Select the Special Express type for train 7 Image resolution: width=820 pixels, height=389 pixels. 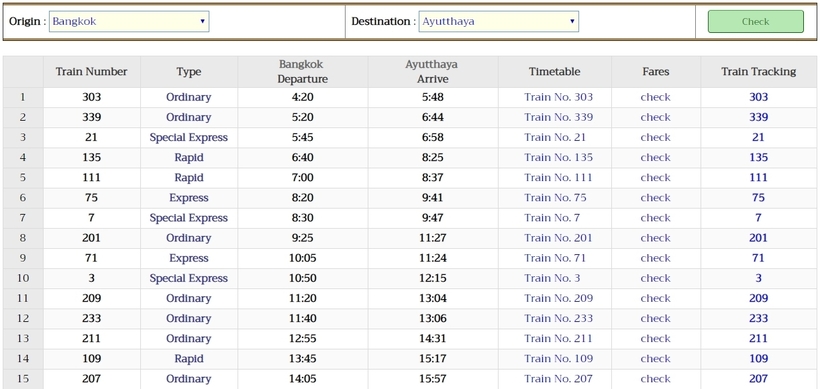pos(189,218)
